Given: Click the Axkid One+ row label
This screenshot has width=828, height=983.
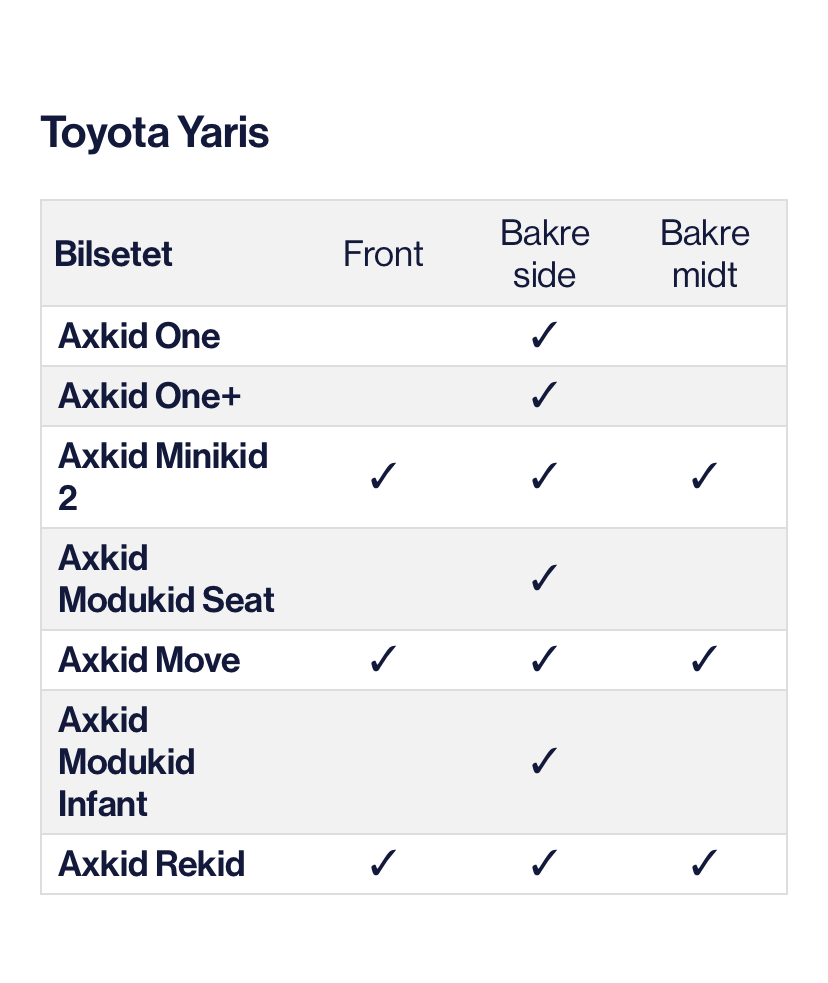Looking at the screenshot, I should click(149, 396).
